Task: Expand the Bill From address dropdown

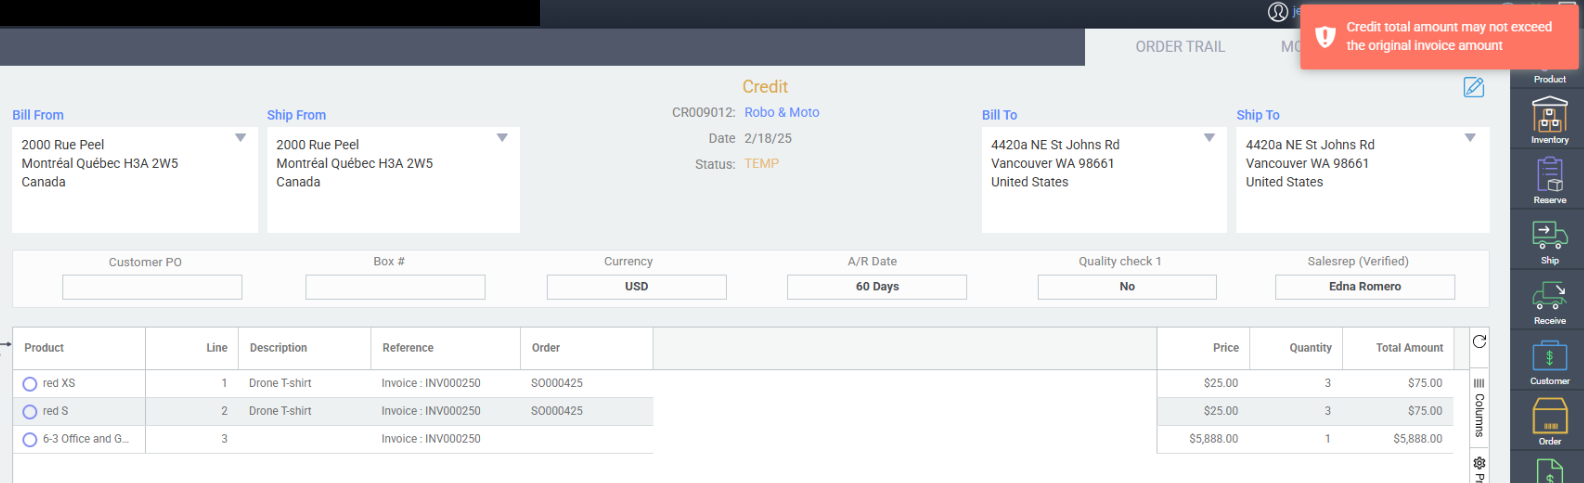Action: click(x=241, y=138)
